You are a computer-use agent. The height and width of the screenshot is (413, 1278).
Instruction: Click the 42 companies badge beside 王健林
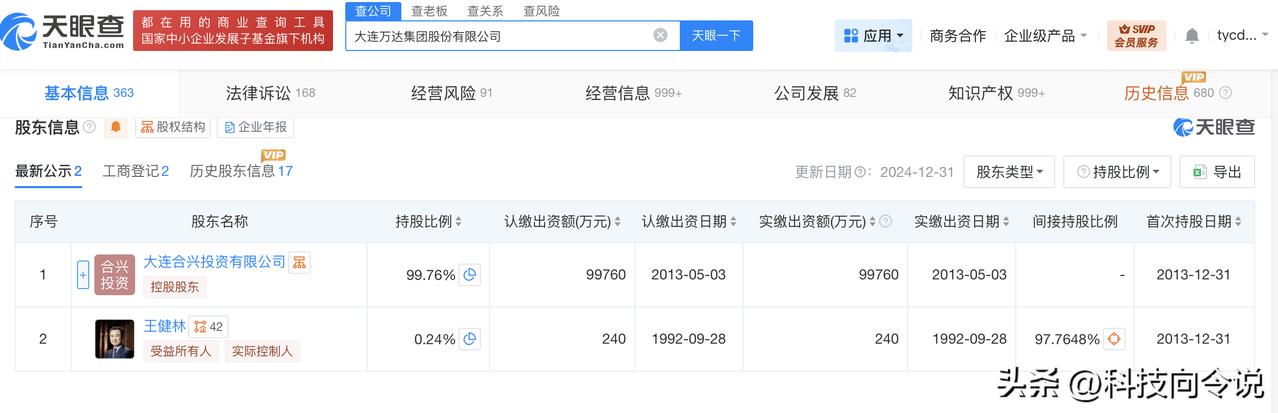pyautogui.click(x=209, y=326)
